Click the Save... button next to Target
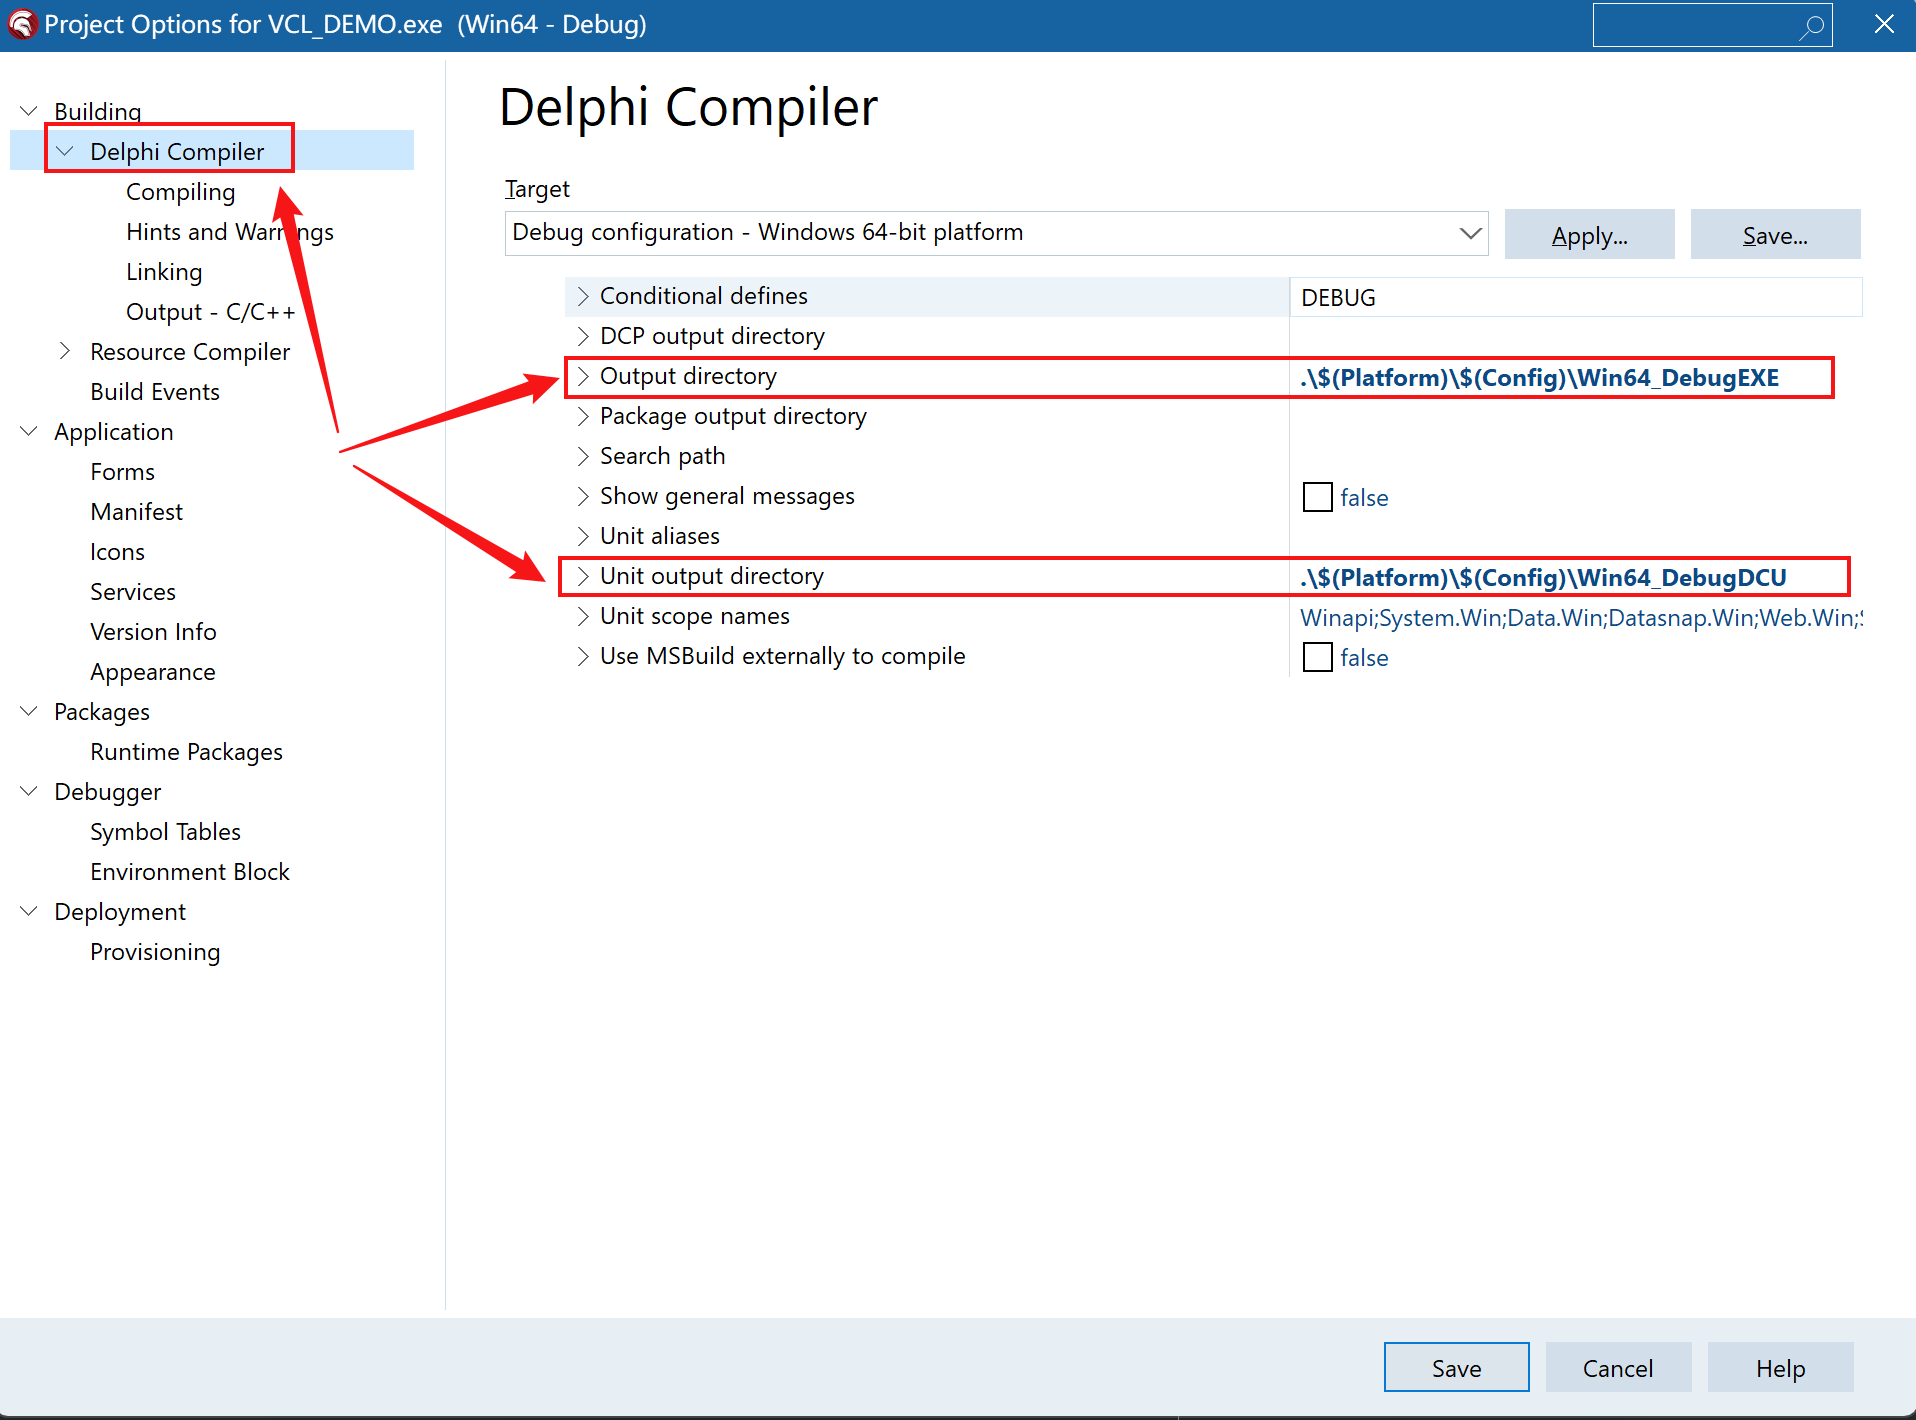The height and width of the screenshot is (1420, 1916). tap(1775, 235)
